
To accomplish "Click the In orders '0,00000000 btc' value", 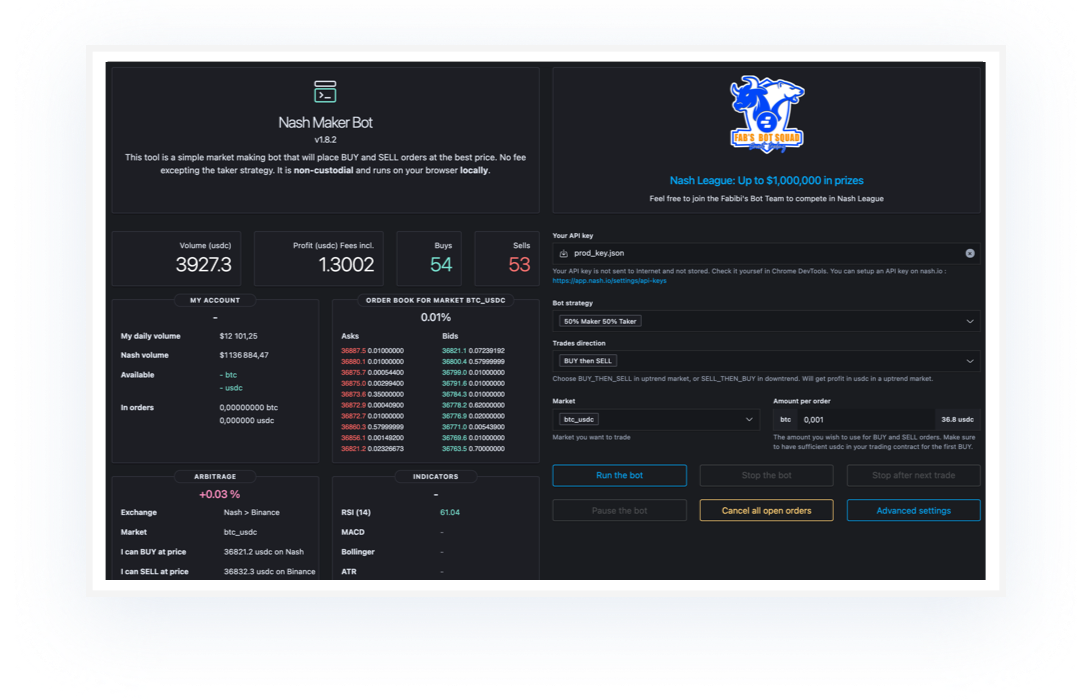I will (248, 407).
